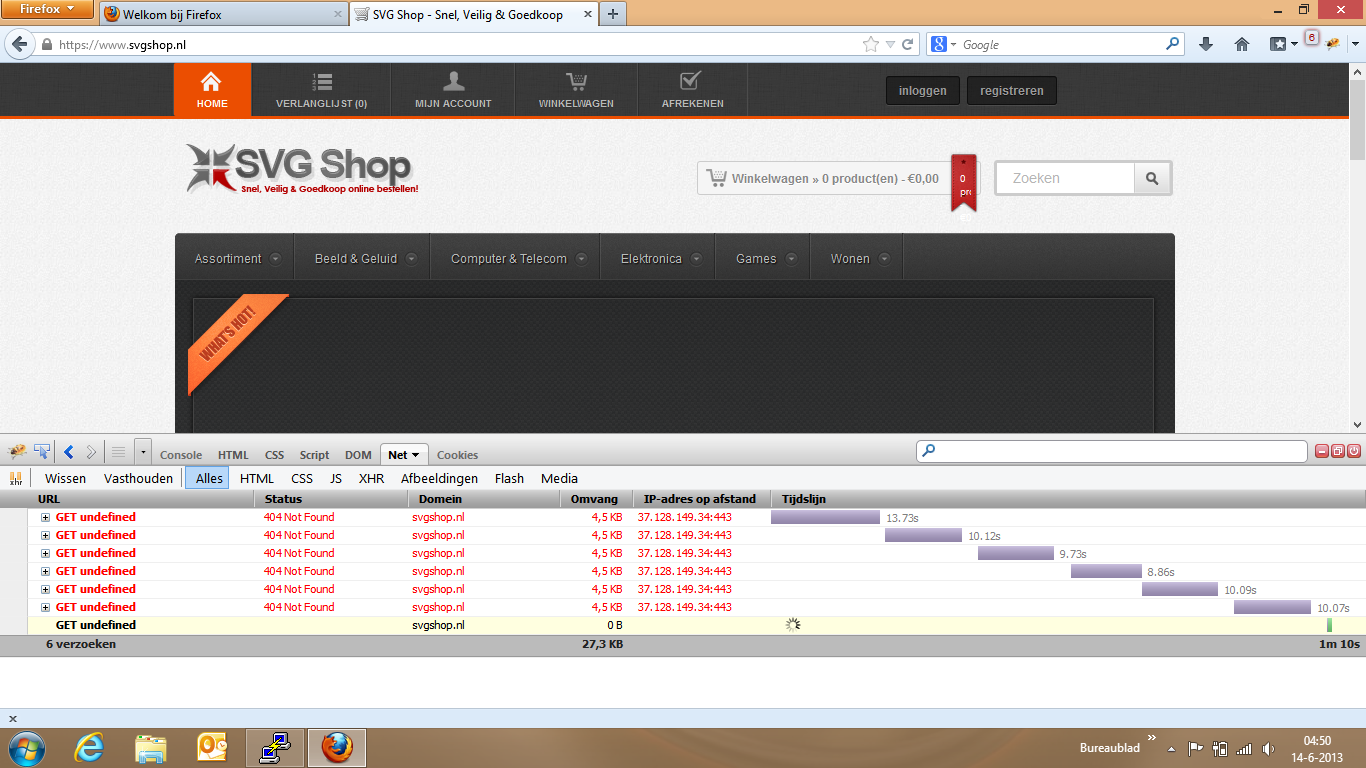1366x768 pixels.
Task: Click the reload page icon
Action: 907,44
